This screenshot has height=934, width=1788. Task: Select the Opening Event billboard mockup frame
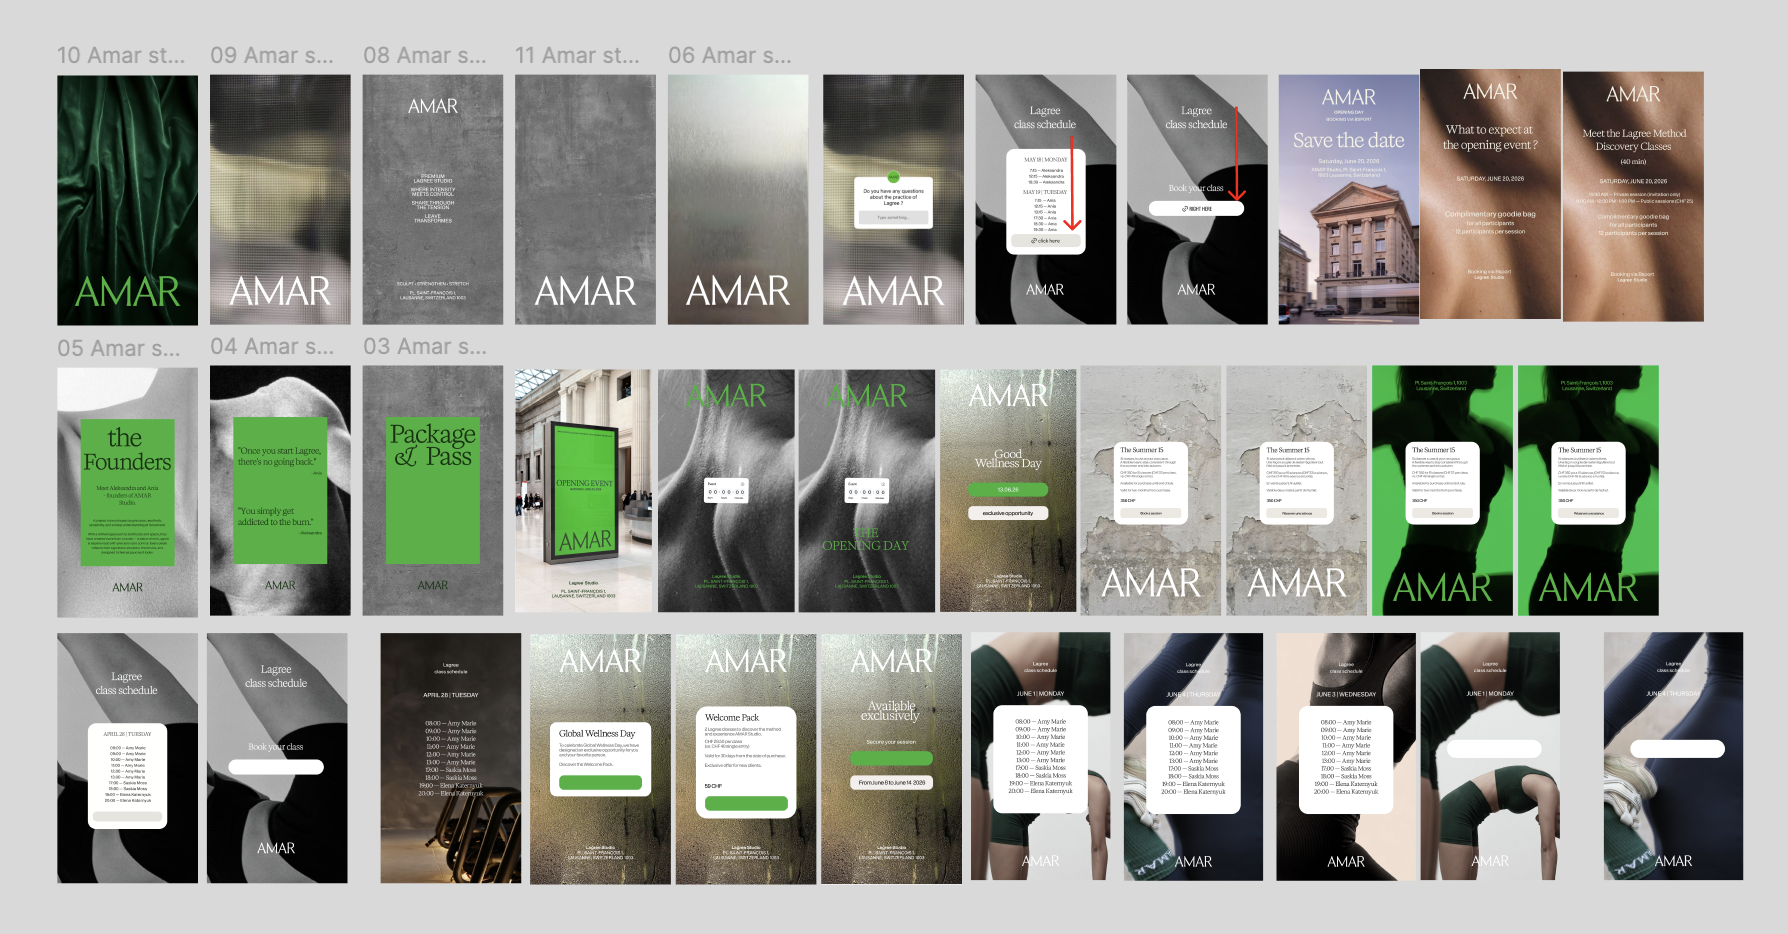585,491
